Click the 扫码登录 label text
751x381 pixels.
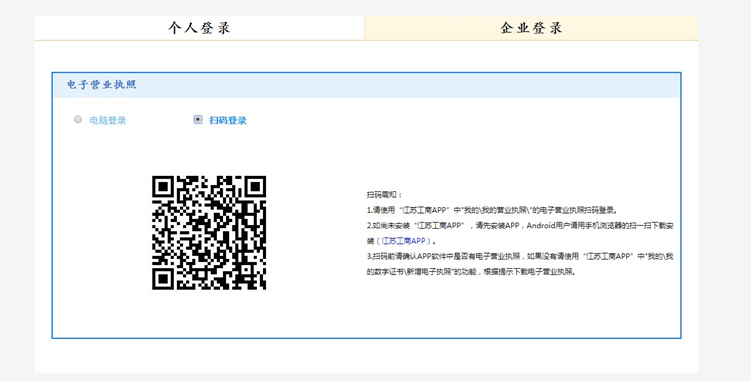(x=228, y=120)
